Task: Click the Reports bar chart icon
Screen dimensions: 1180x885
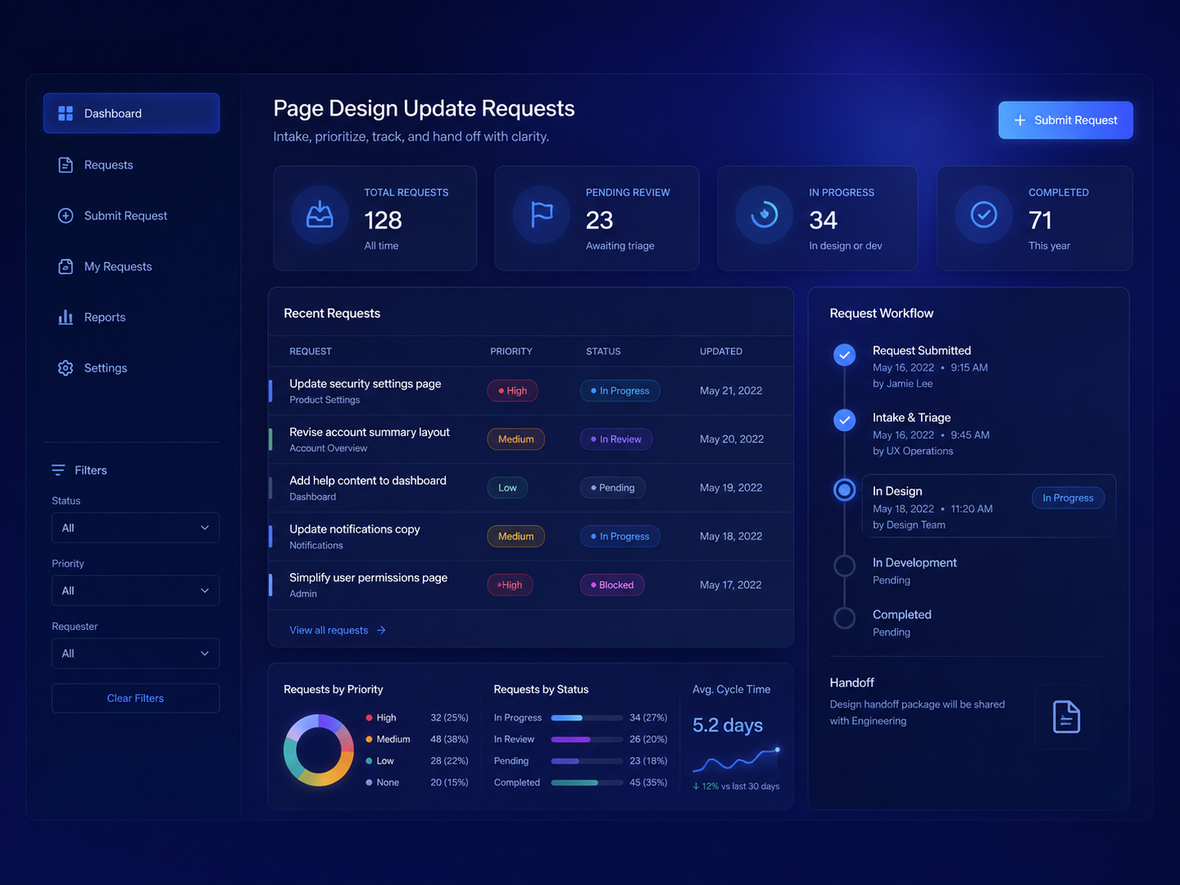Action: pos(65,317)
